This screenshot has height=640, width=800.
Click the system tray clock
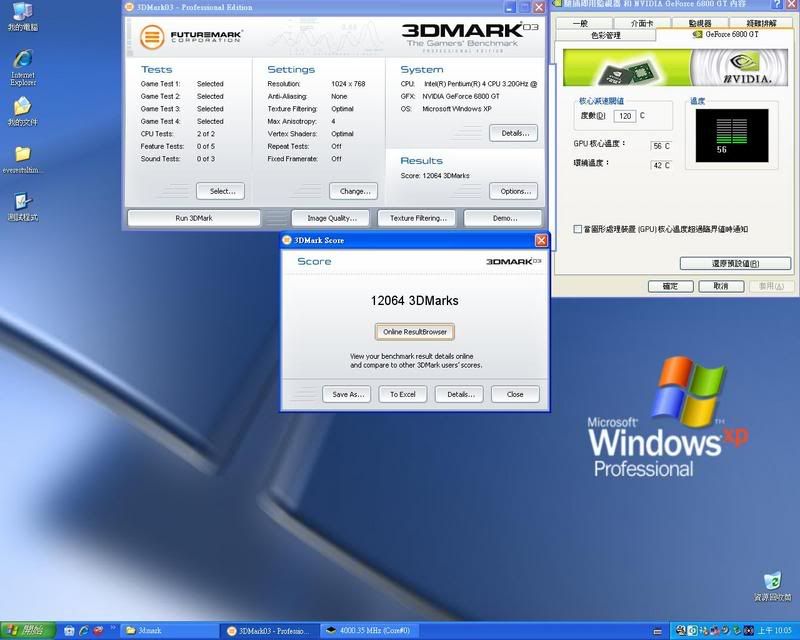click(x=774, y=631)
